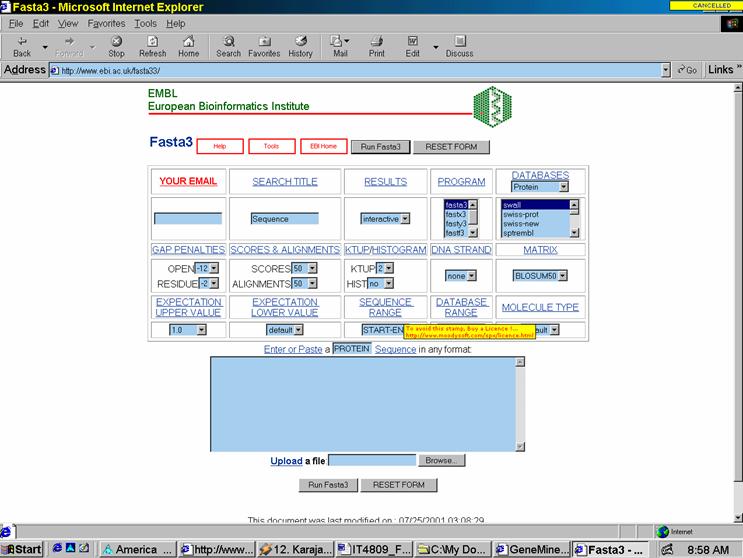The image size is (743, 558).
Task: Click the large sequence text area
Action: (363, 404)
